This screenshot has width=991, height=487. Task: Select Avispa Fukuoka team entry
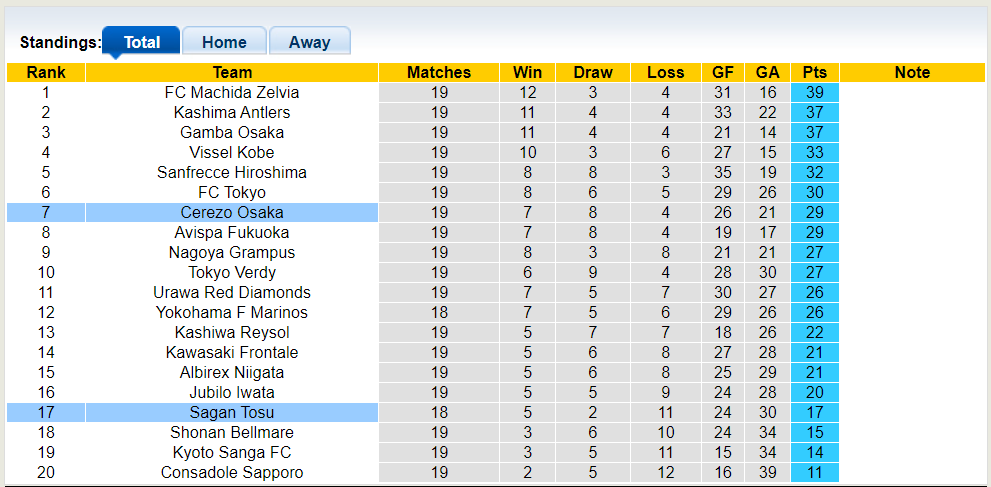[232, 232]
